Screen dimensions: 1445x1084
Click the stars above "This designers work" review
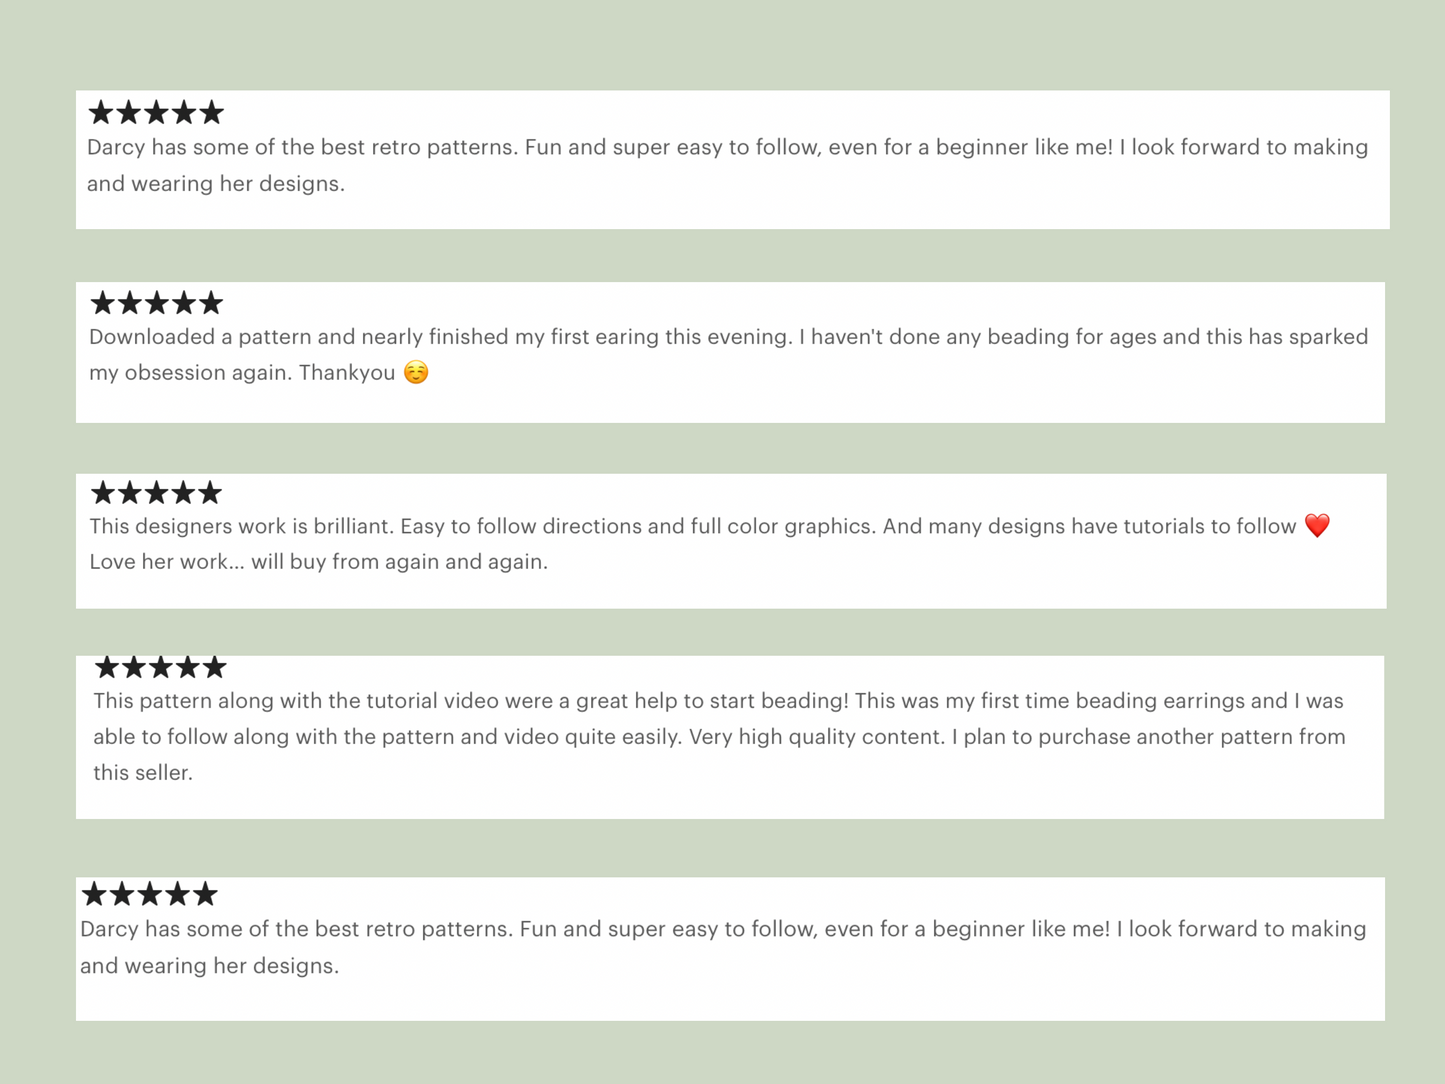coord(156,493)
